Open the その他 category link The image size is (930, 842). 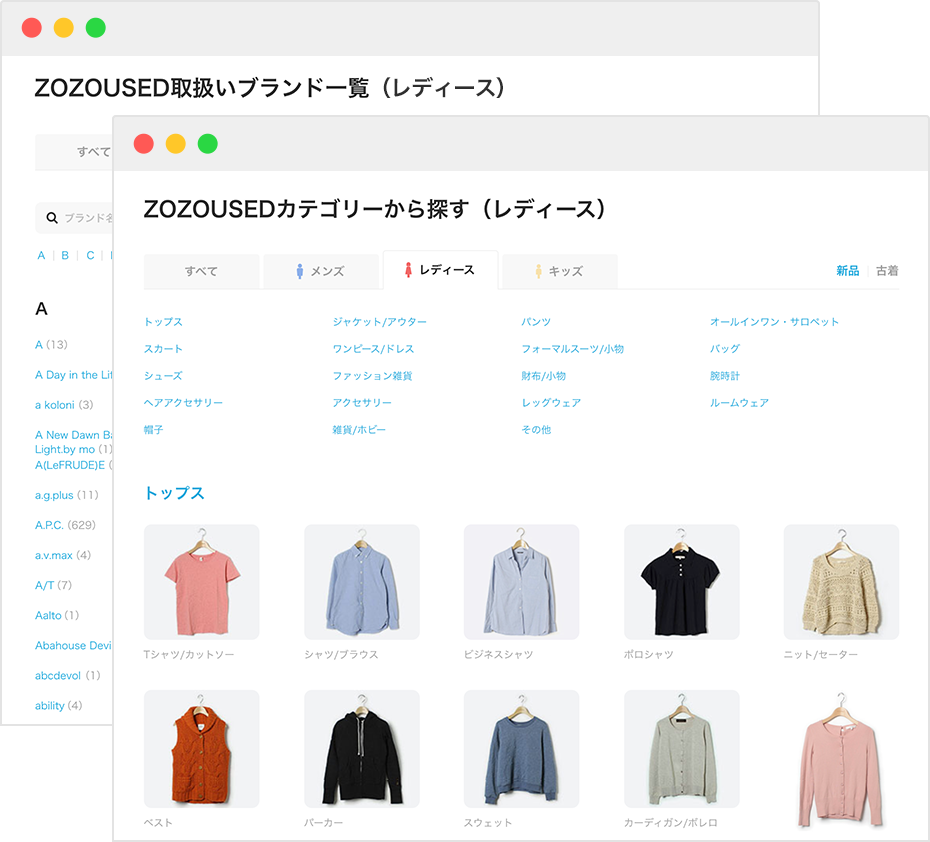click(536, 430)
